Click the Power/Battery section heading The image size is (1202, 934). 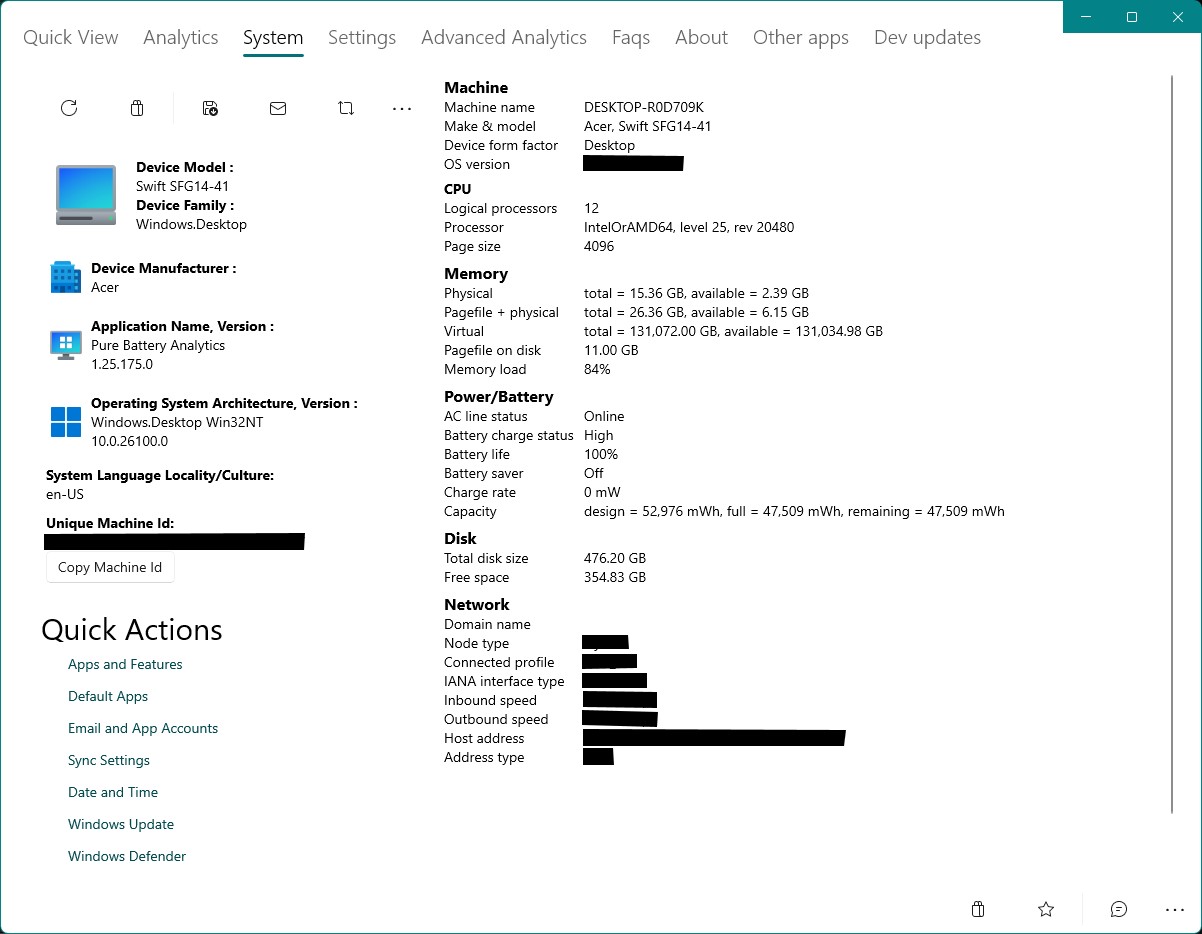(x=498, y=396)
